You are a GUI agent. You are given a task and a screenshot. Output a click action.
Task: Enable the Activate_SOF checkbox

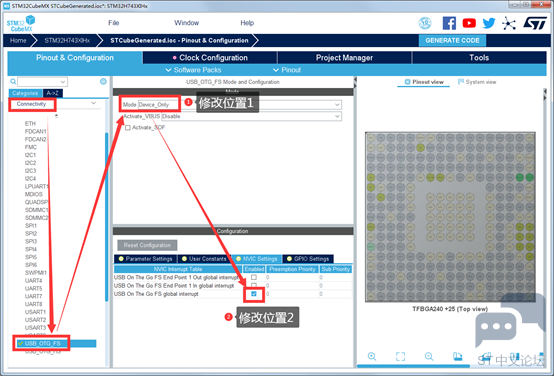click(x=128, y=128)
